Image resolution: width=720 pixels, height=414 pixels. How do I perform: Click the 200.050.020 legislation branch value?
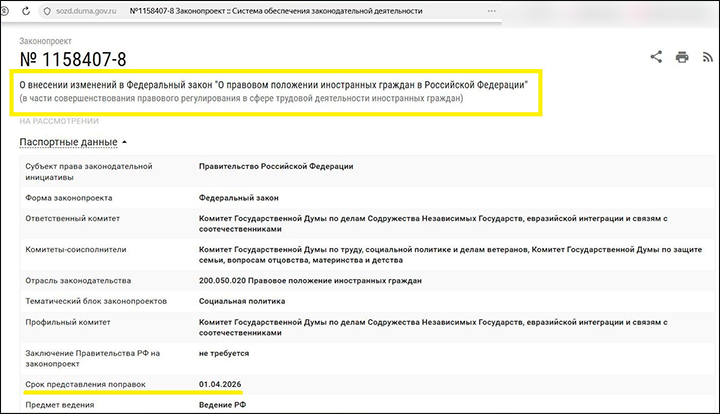pyautogui.click(x=310, y=281)
